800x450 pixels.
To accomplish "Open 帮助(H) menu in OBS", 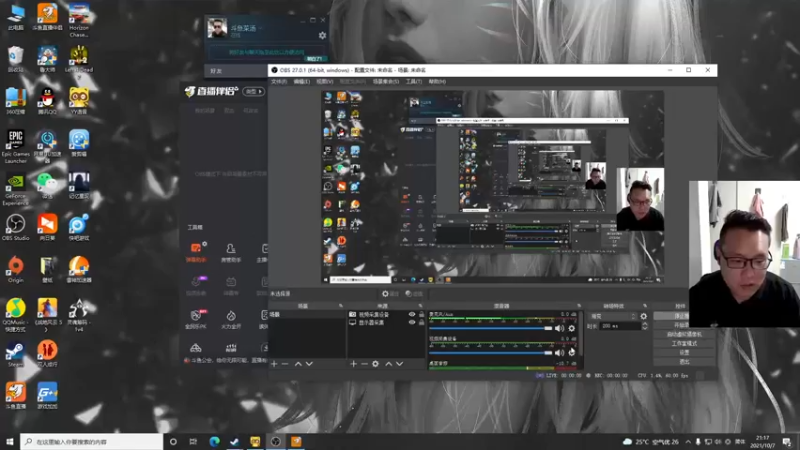I will (437, 82).
